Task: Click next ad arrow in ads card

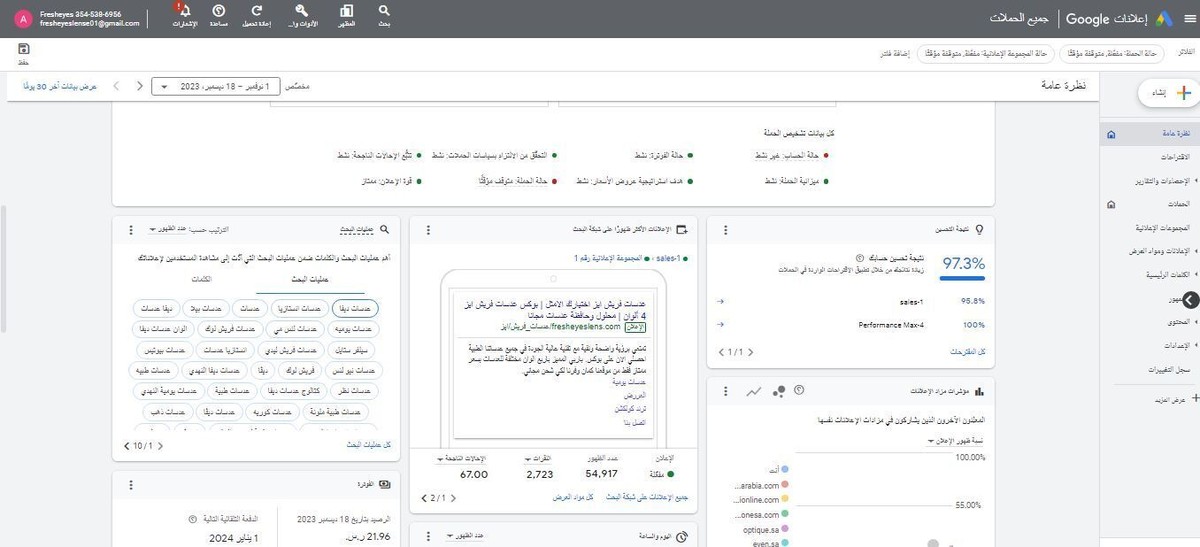Action: (424, 497)
